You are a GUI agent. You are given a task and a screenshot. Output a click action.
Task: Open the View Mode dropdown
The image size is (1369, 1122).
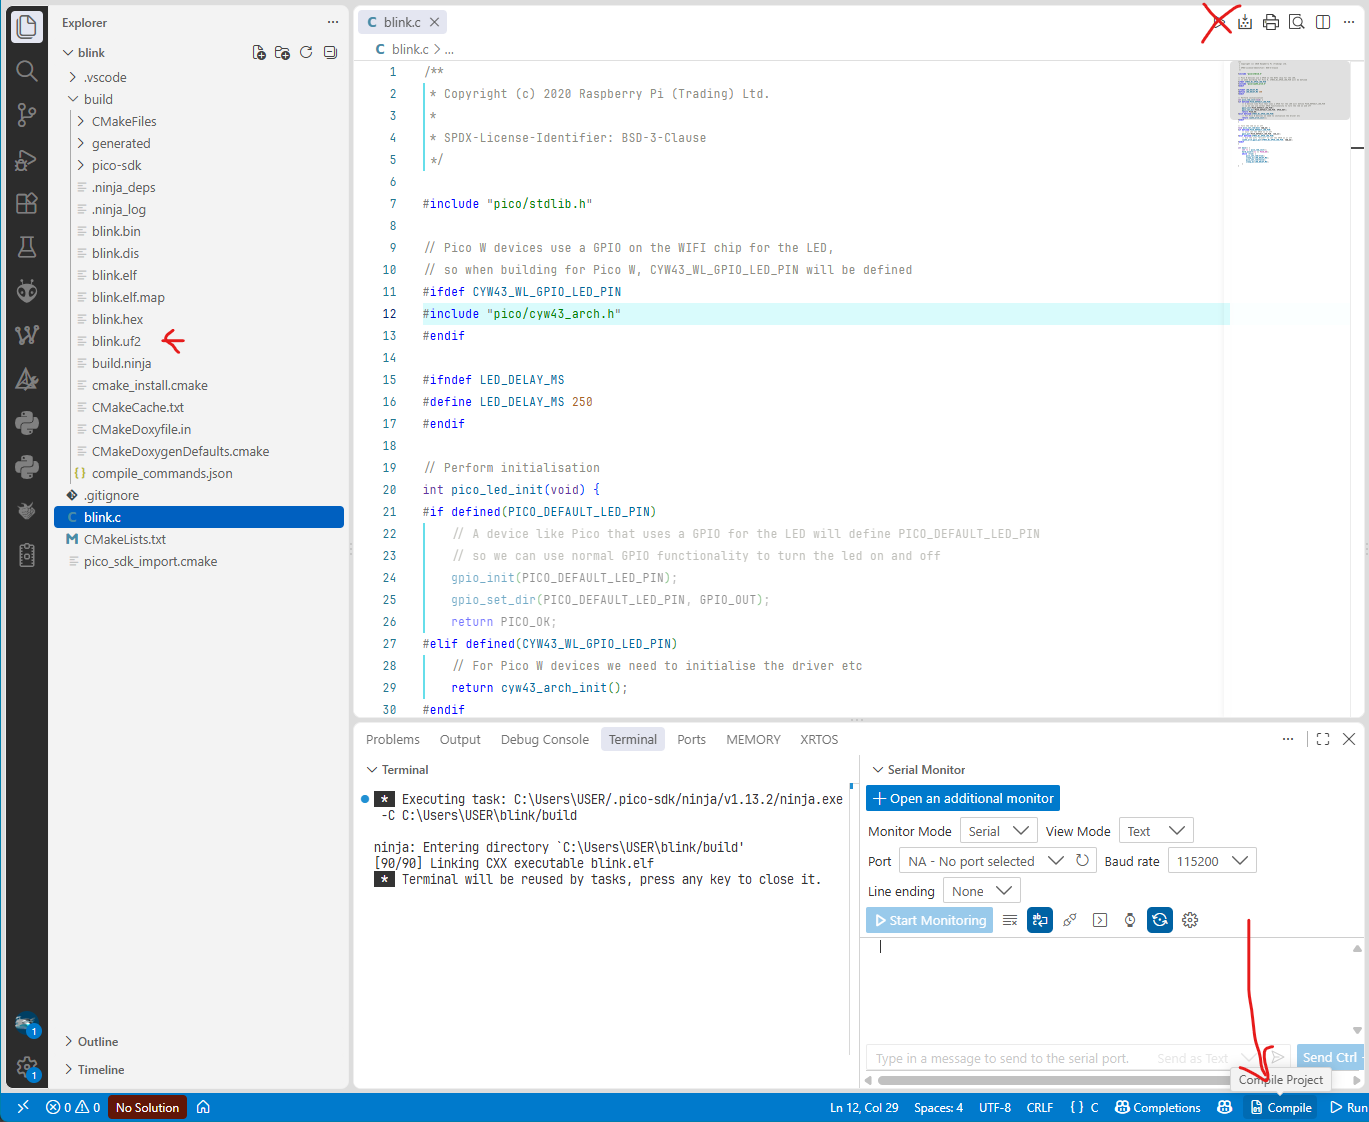tap(1156, 831)
